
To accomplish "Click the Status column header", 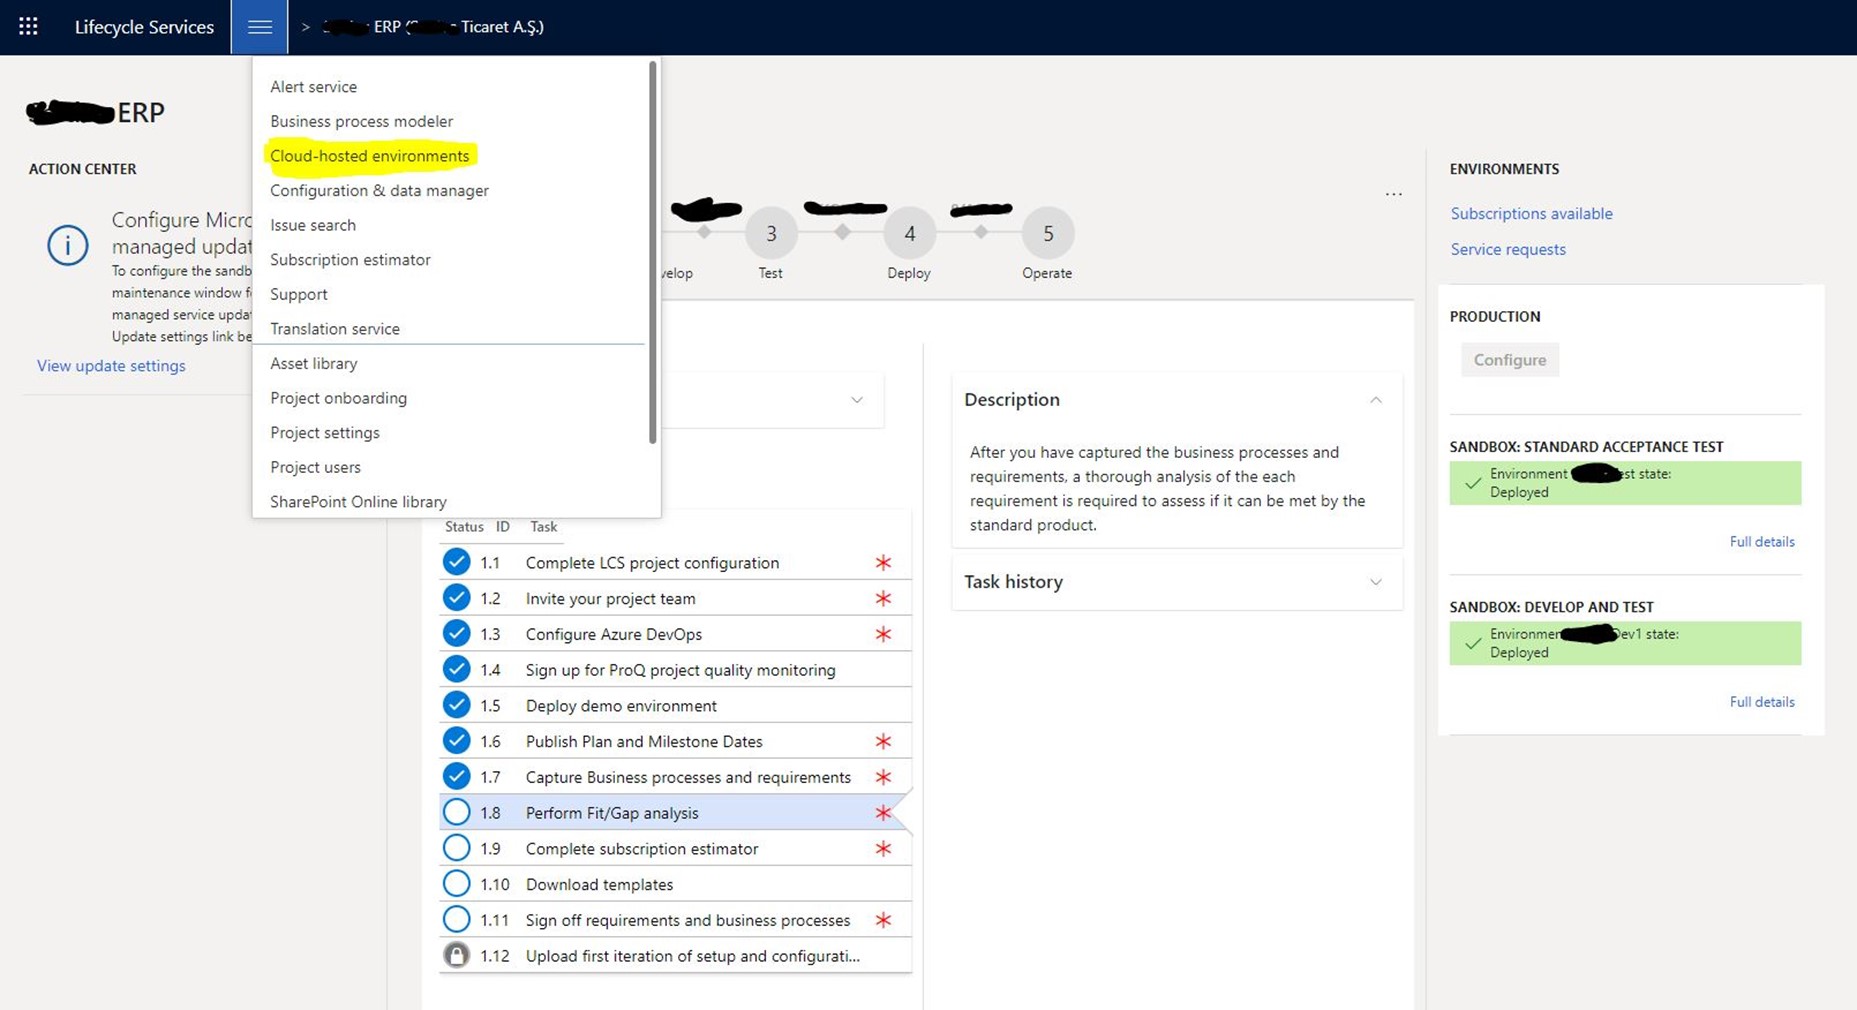I will 464,527.
